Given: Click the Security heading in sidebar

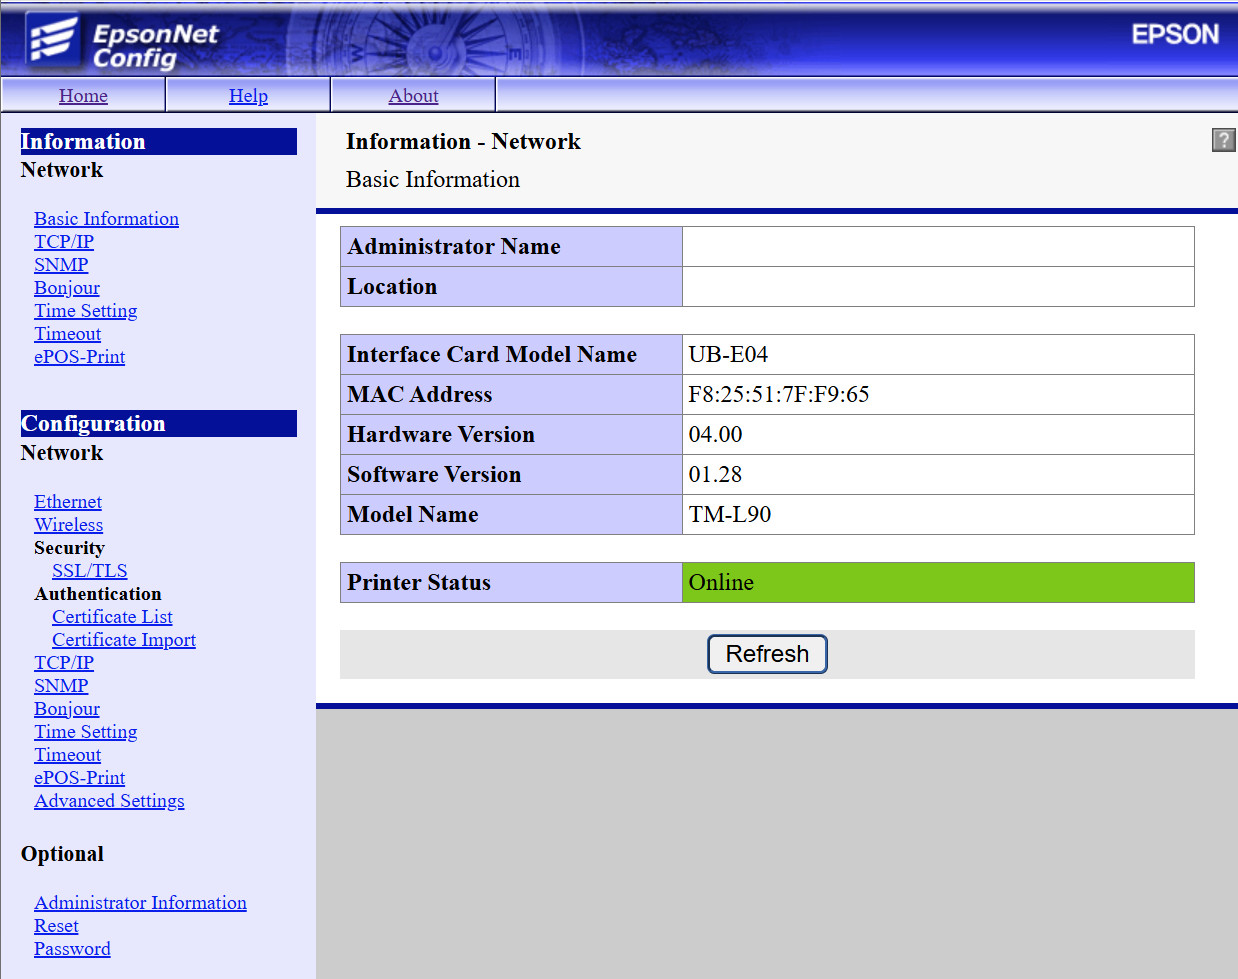Looking at the screenshot, I should 69,548.
